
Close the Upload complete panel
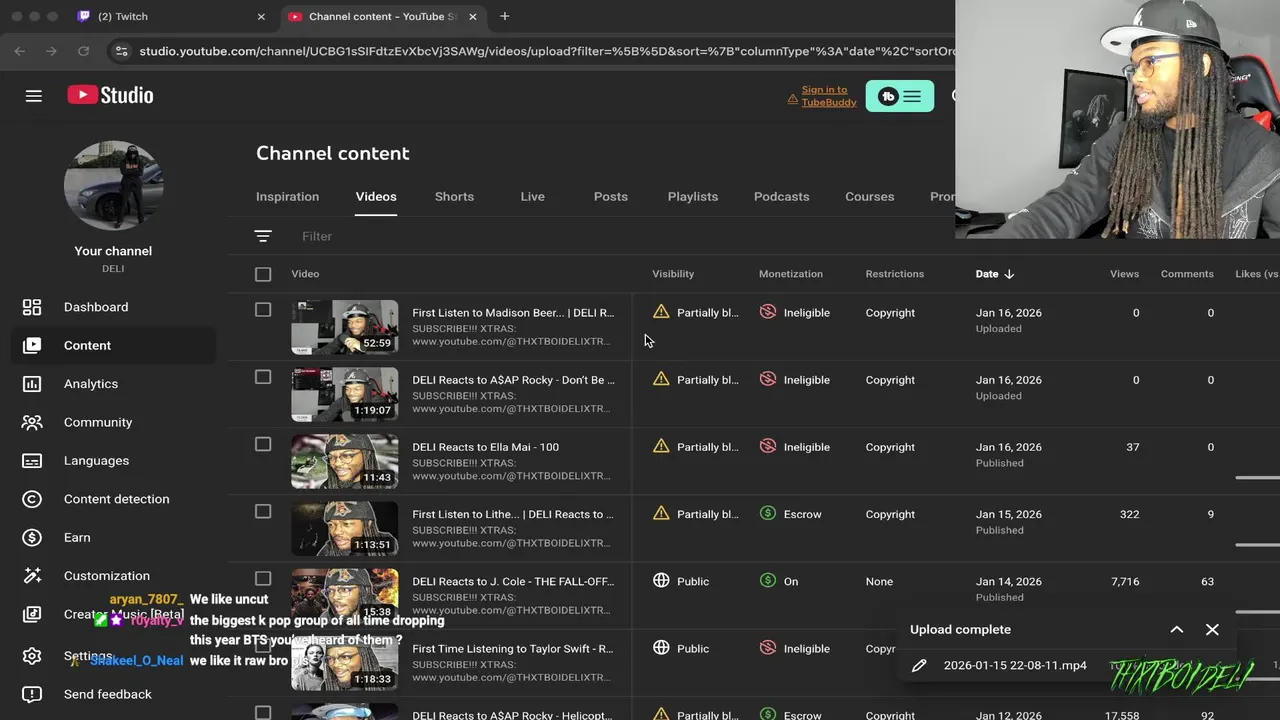tap(1212, 629)
